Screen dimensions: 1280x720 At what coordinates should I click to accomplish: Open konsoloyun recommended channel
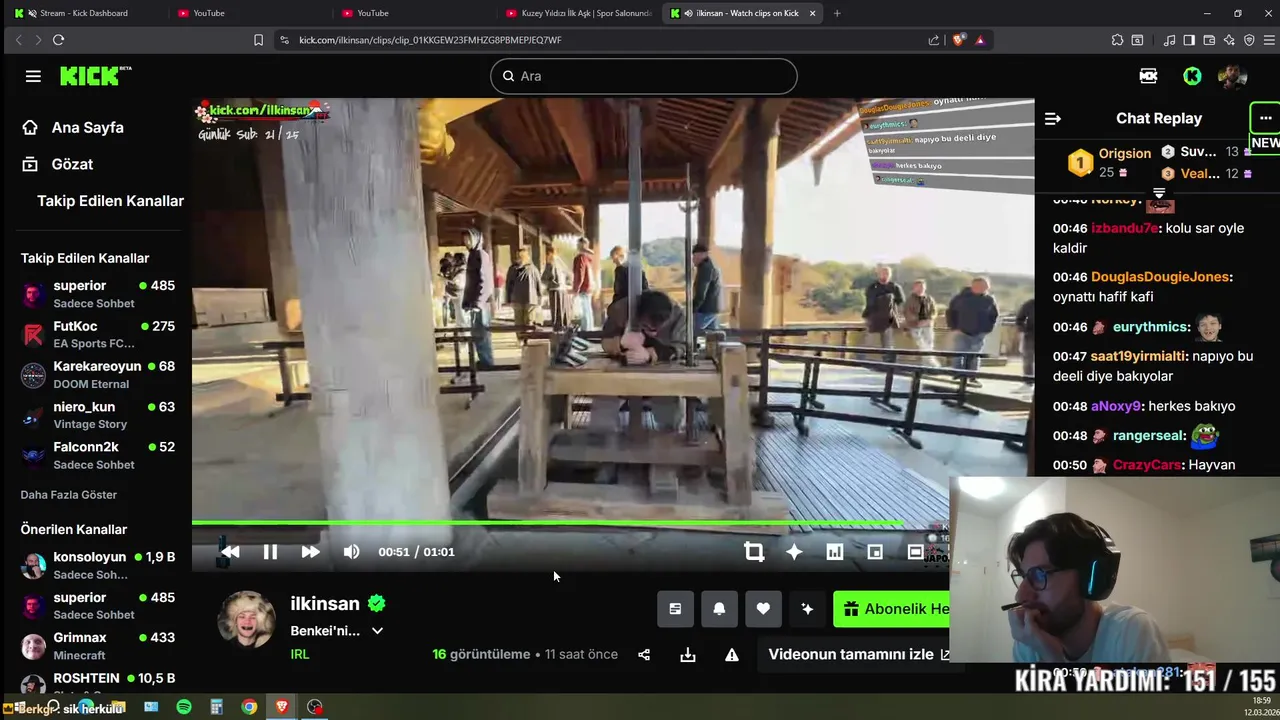[x=98, y=565]
